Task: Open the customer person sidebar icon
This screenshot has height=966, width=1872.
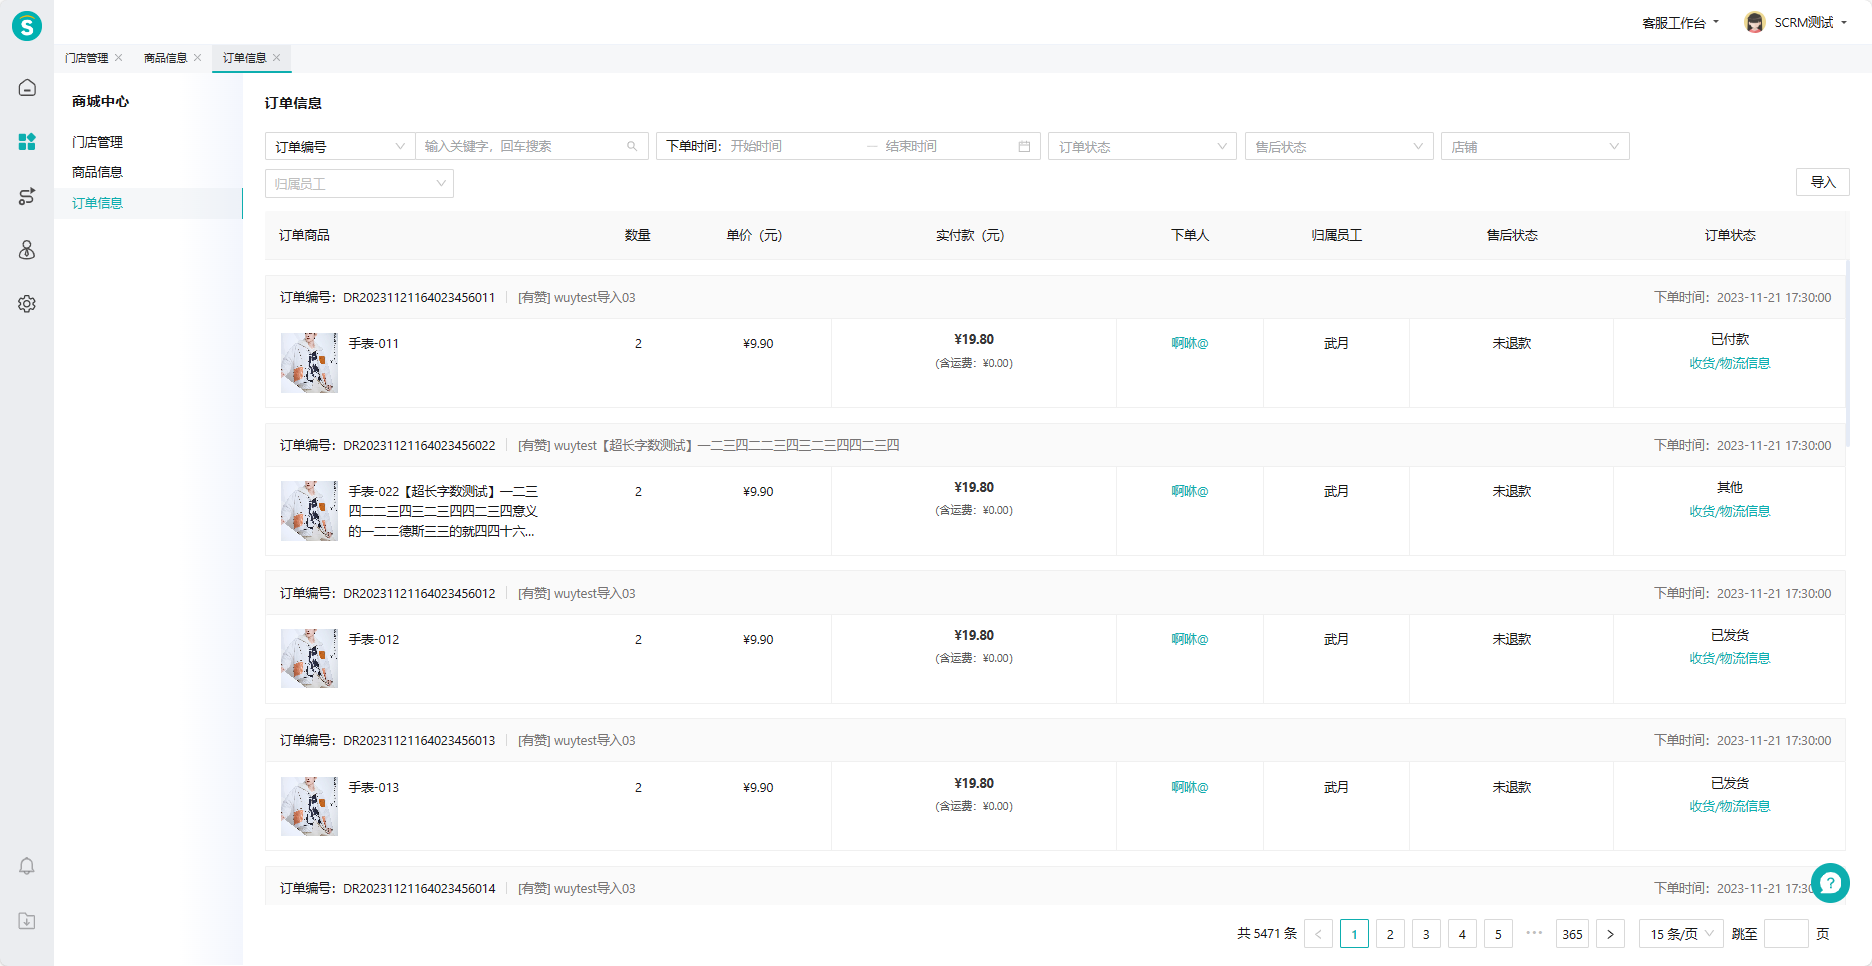Action: [27, 250]
